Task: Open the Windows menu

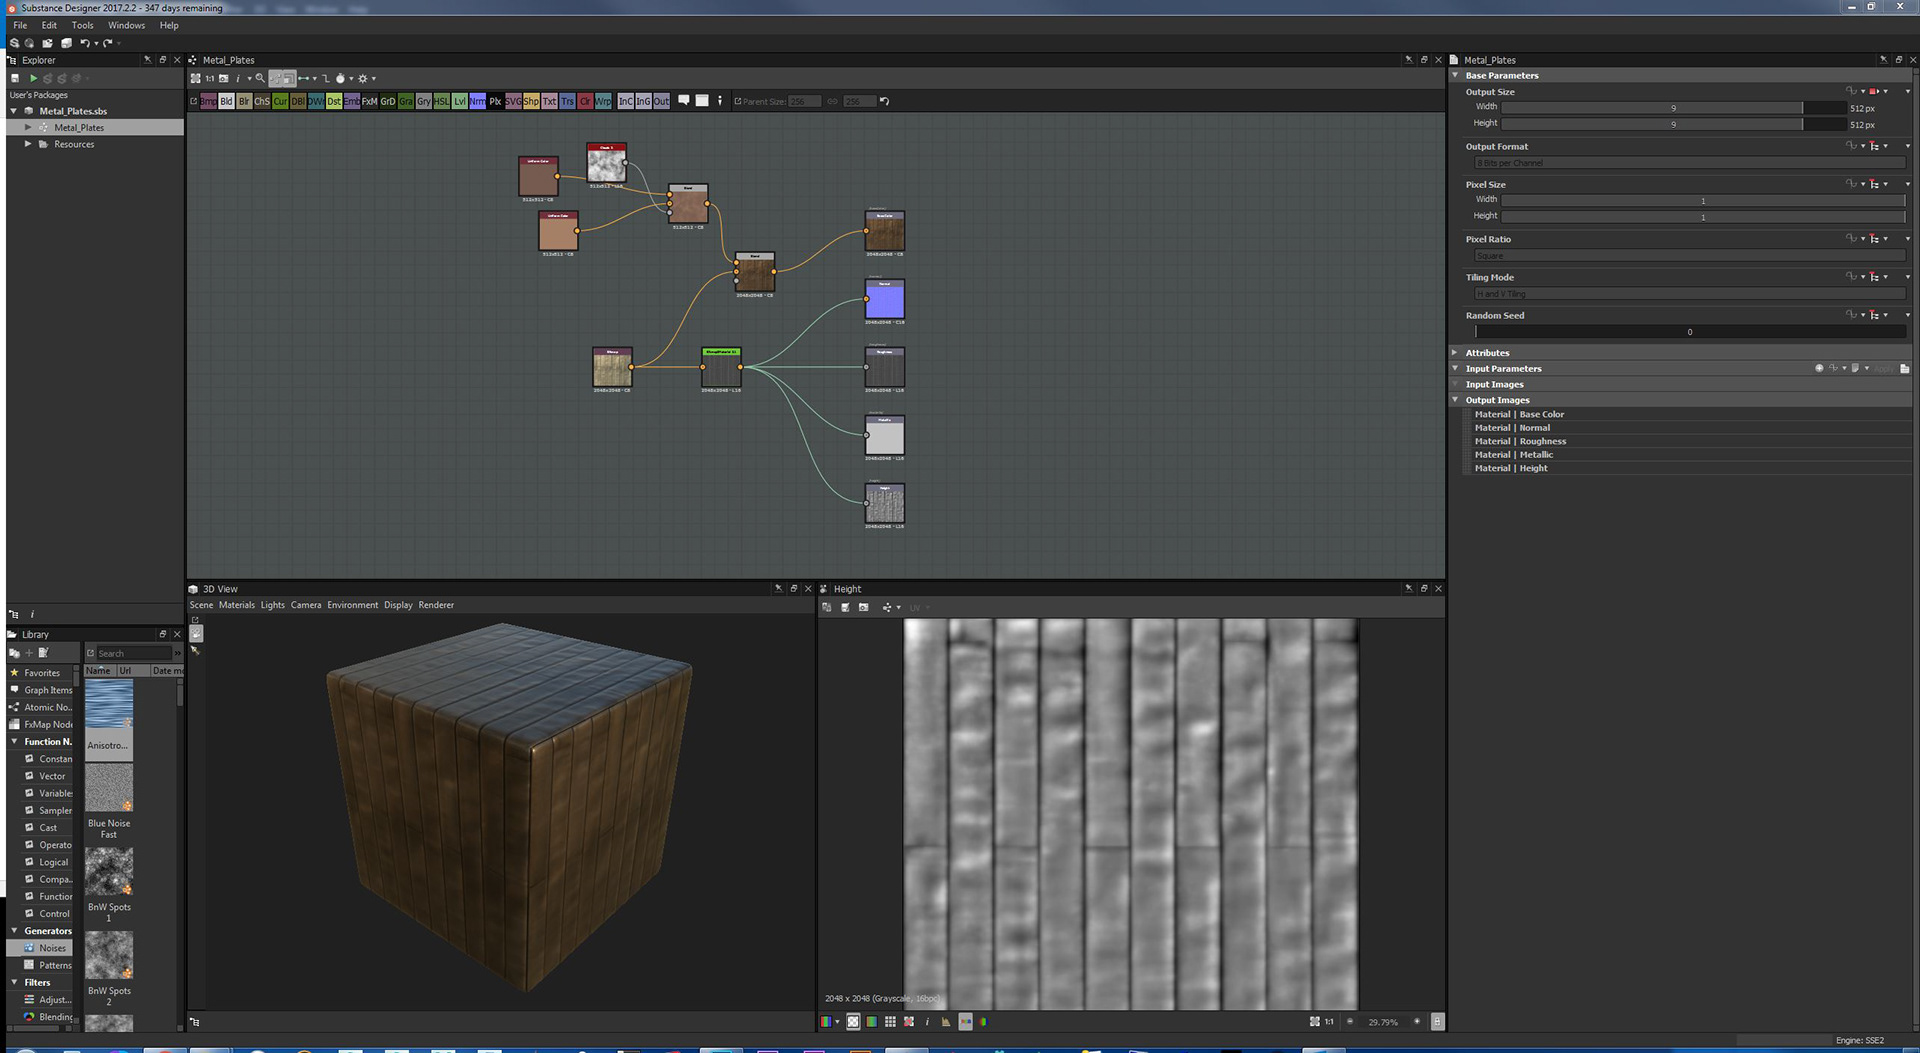Action: (x=126, y=25)
